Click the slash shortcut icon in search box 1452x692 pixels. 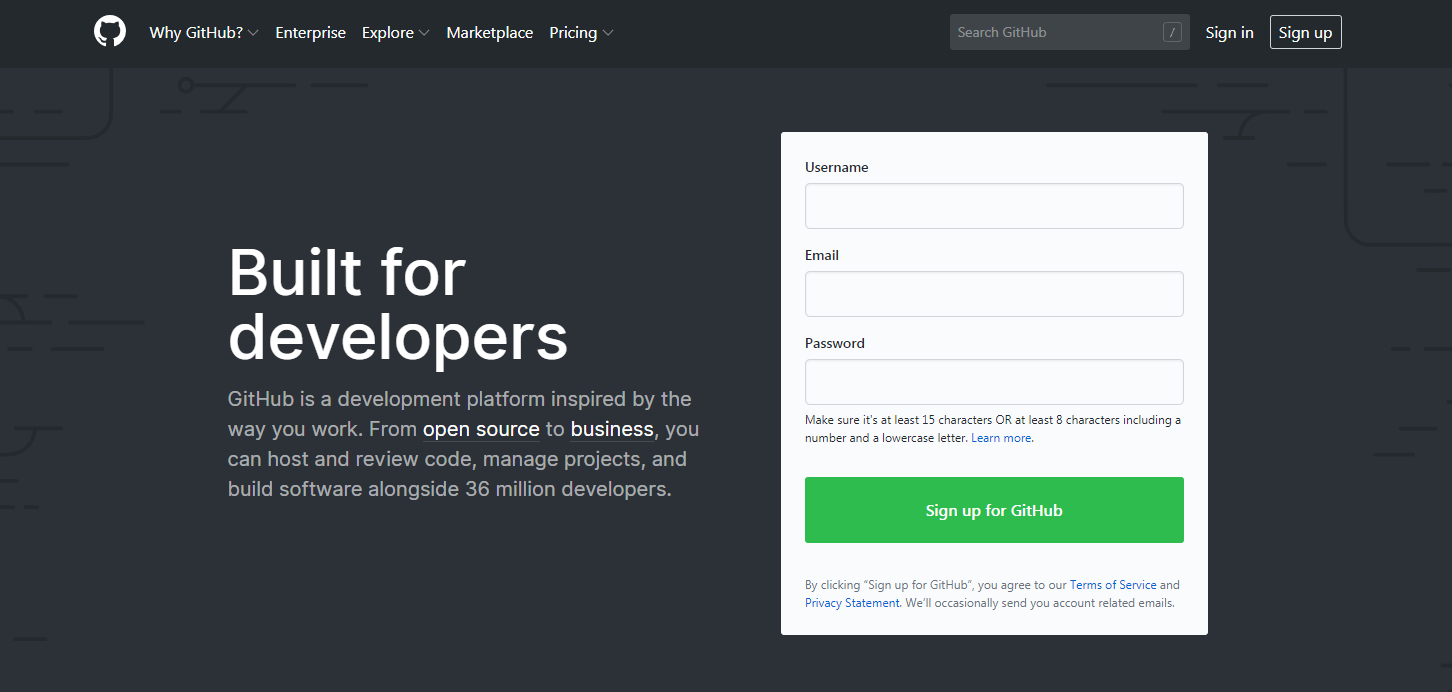click(x=1172, y=32)
